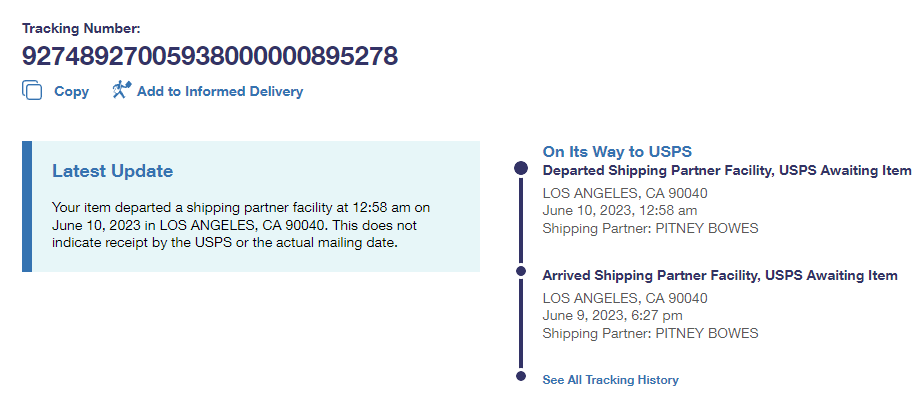The height and width of the screenshot is (414, 924).
Task: Click the Tracking Number label
Action: pos(81,28)
